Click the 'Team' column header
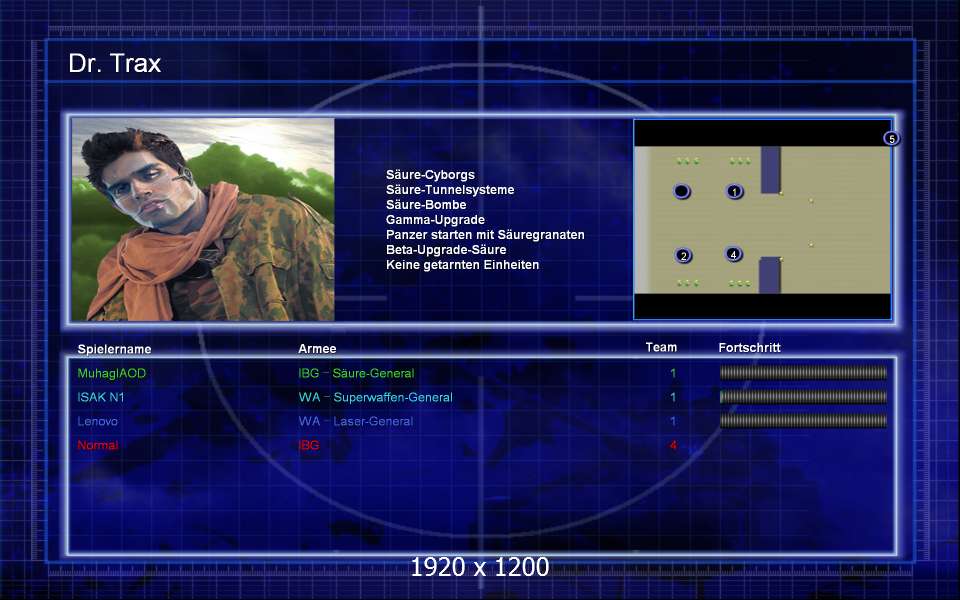 coord(661,347)
